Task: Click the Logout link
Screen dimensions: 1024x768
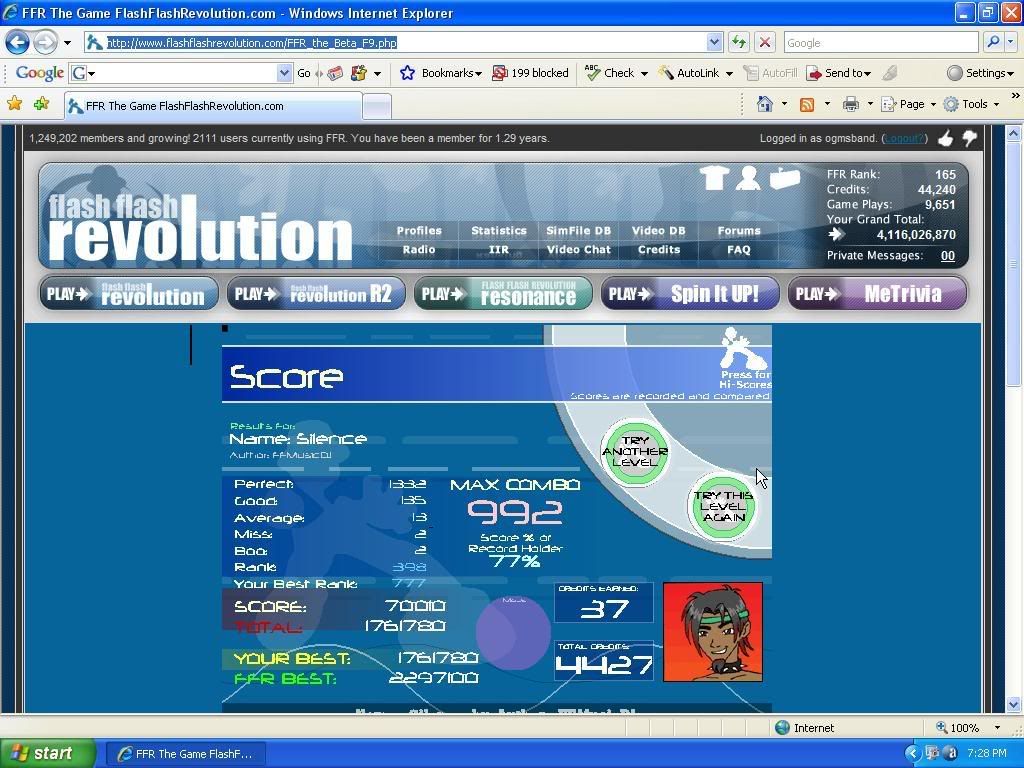Action: [x=904, y=139]
